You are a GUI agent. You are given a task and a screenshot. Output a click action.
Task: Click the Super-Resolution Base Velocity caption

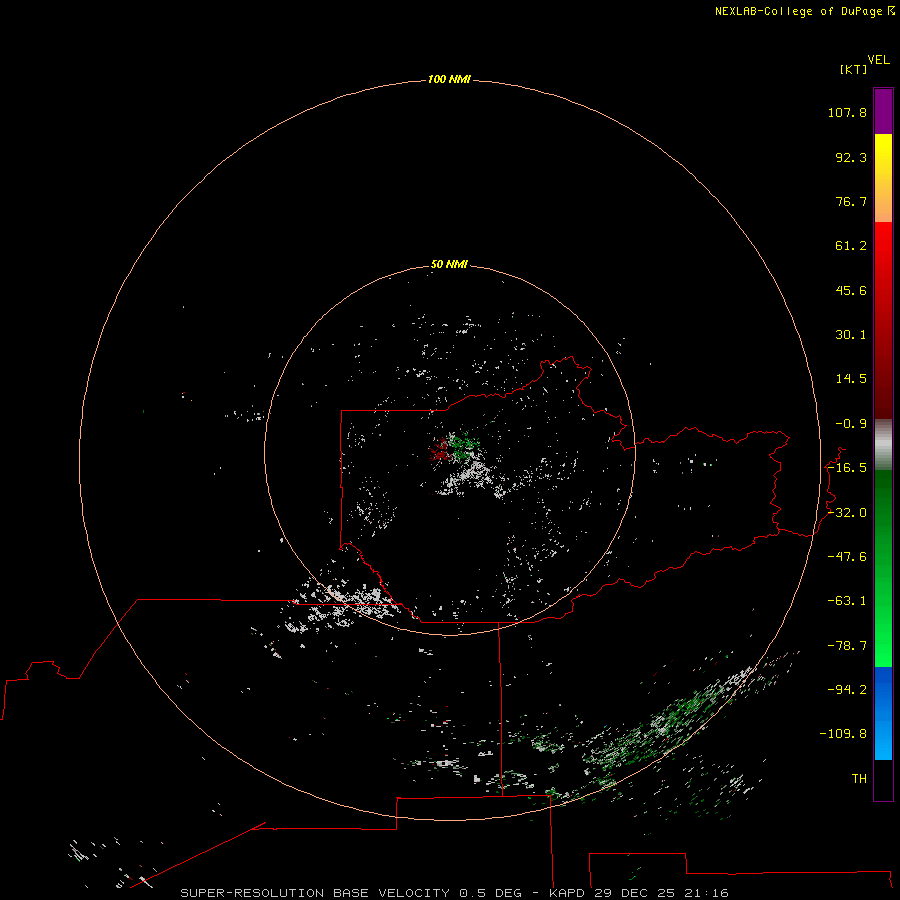coord(454,893)
